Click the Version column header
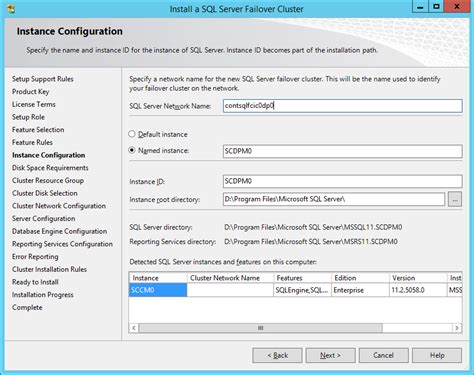 418,278
